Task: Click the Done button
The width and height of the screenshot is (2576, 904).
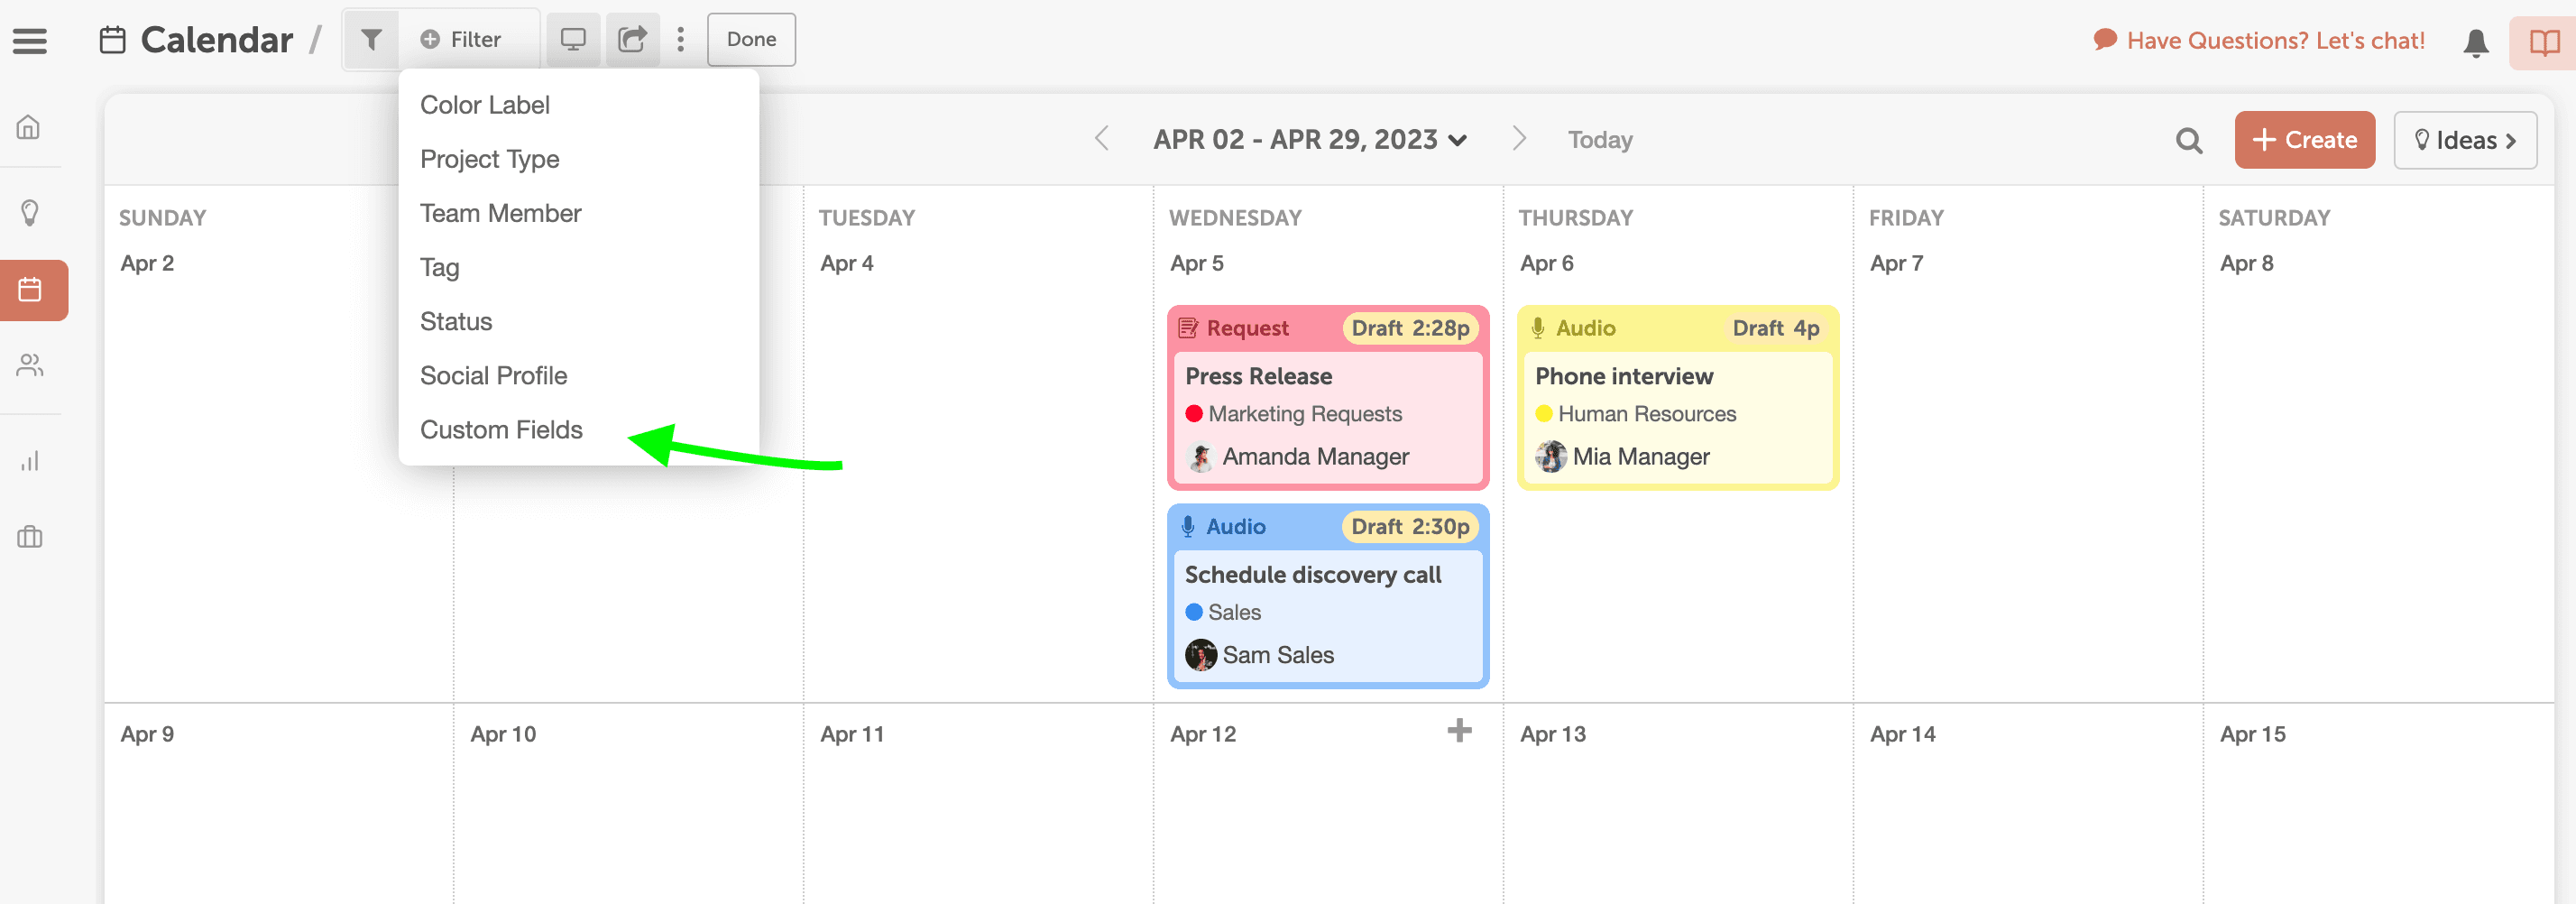Action: click(x=751, y=39)
